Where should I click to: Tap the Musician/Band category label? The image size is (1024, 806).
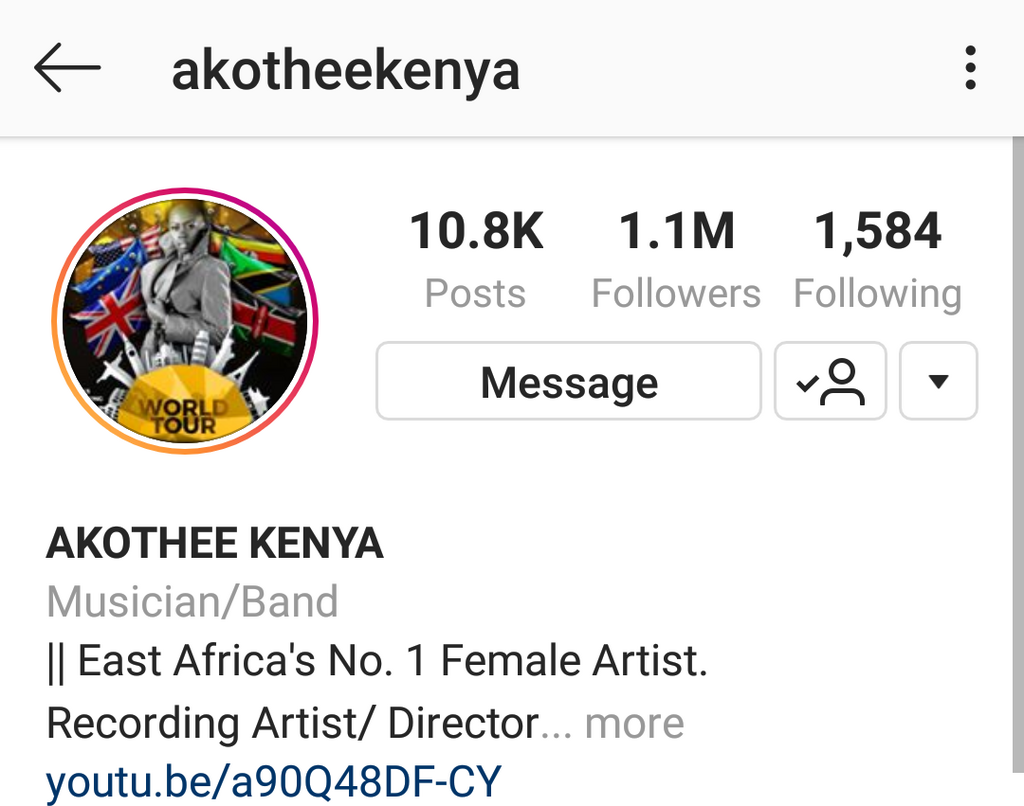pos(193,601)
